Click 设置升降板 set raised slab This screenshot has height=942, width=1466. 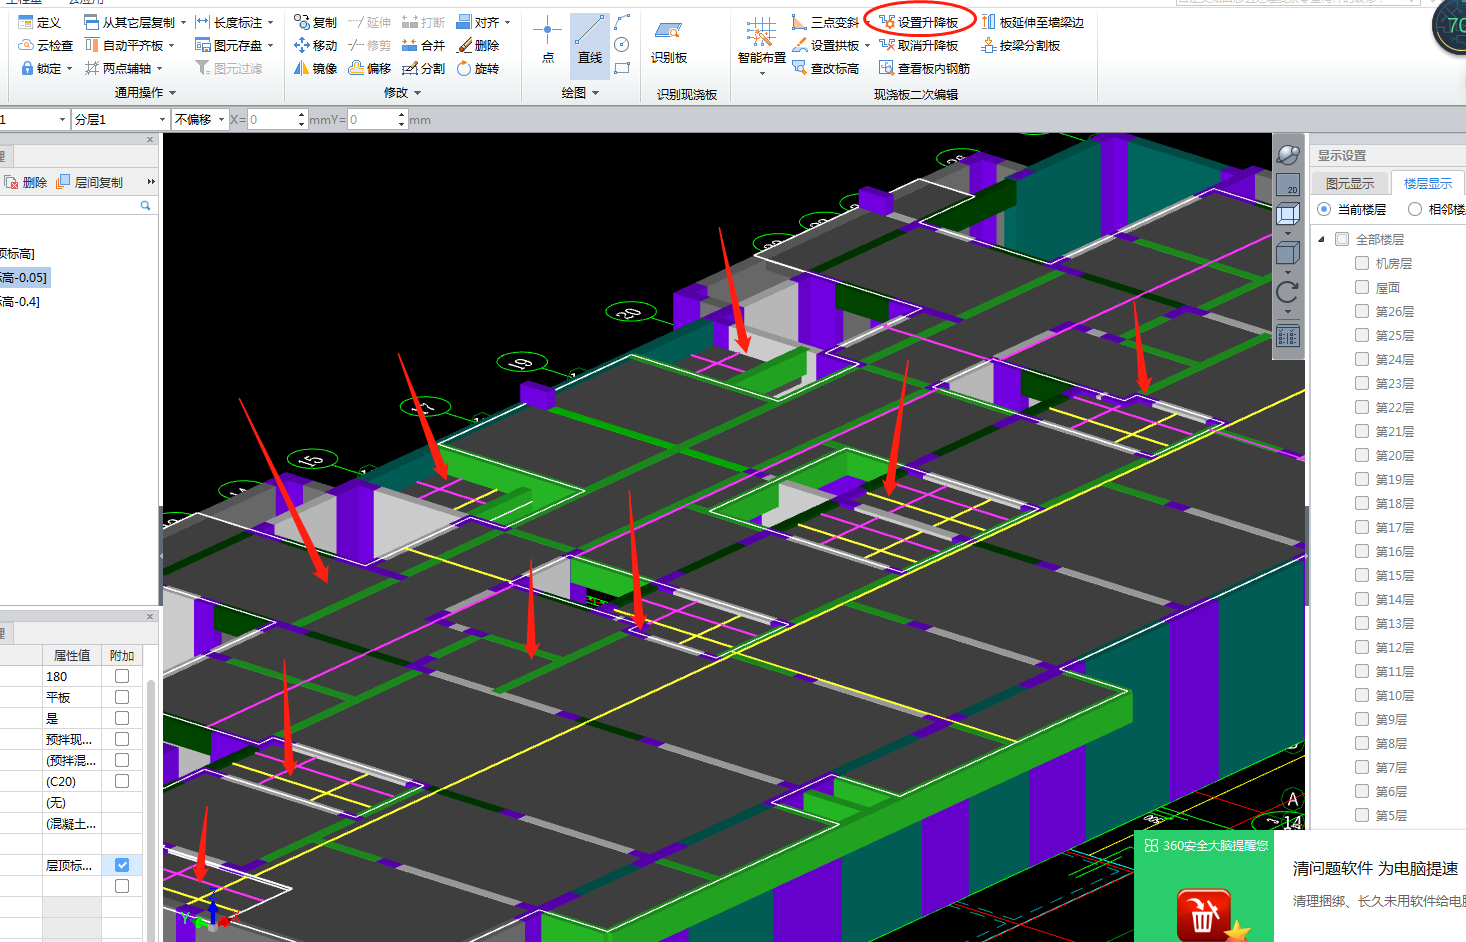tap(918, 22)
